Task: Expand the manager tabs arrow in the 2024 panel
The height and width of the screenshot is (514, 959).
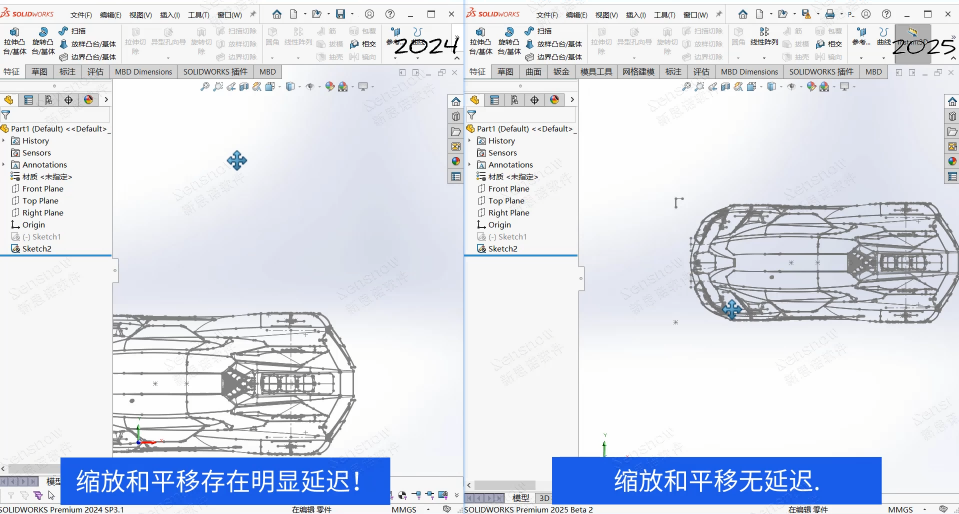Action: [106, 100]
